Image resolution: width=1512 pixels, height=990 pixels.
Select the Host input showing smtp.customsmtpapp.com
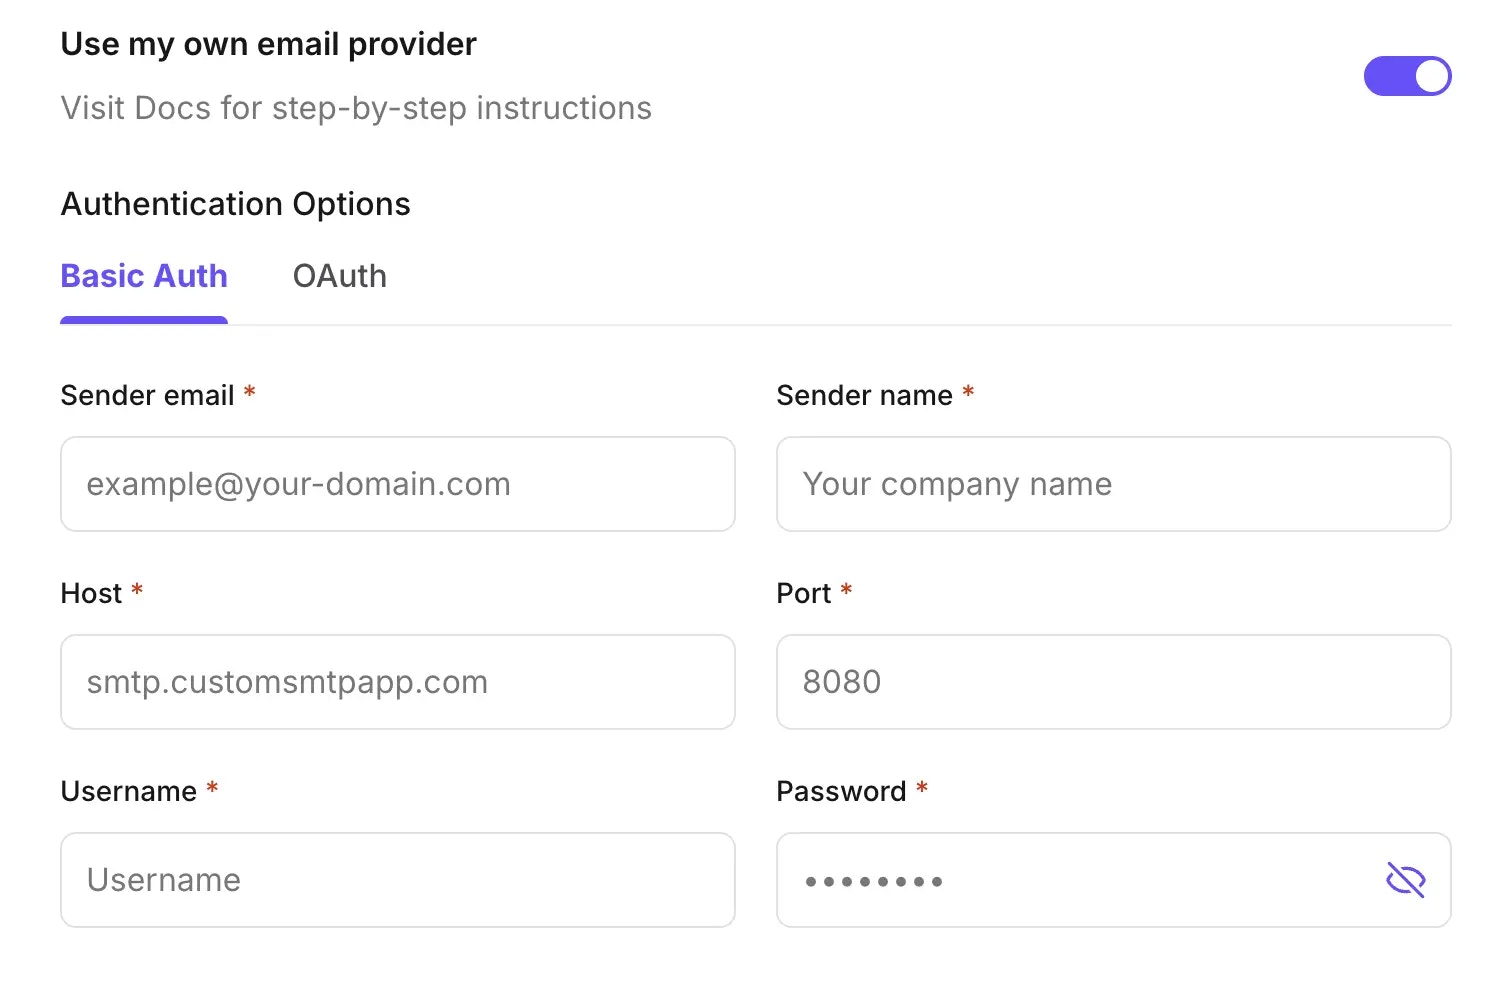(x=397, y=682)
